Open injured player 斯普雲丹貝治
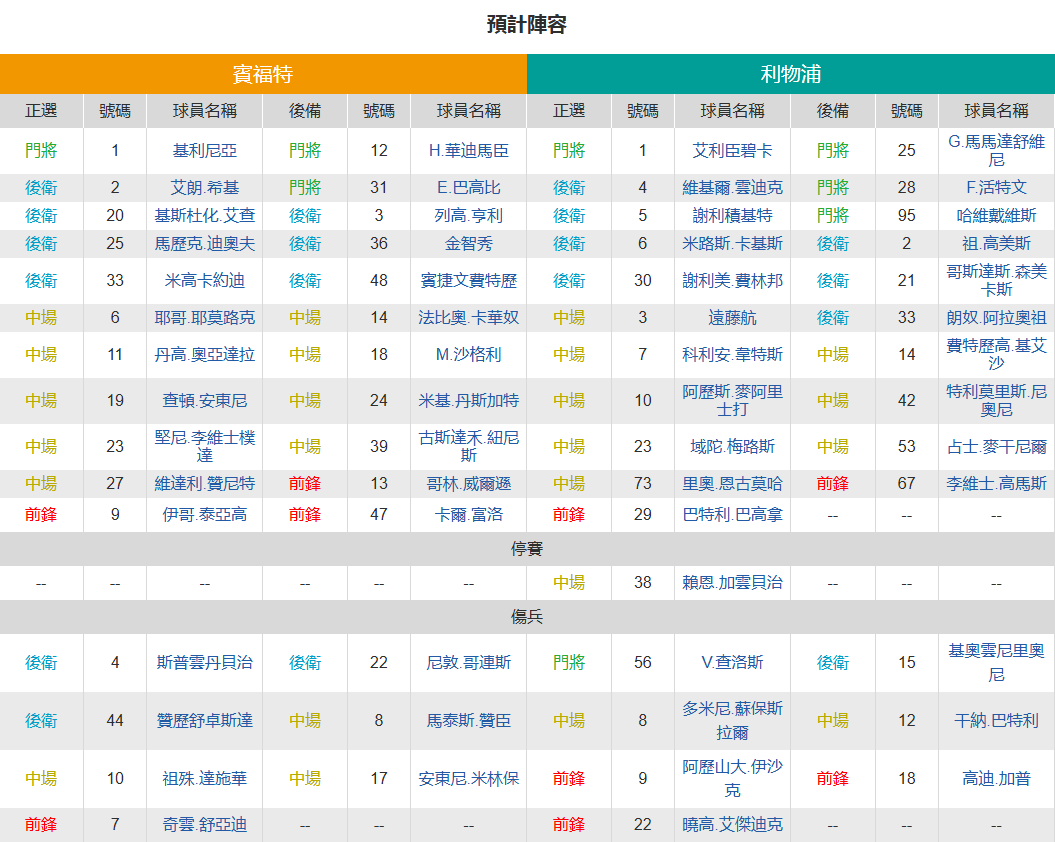 pos(205,663)
